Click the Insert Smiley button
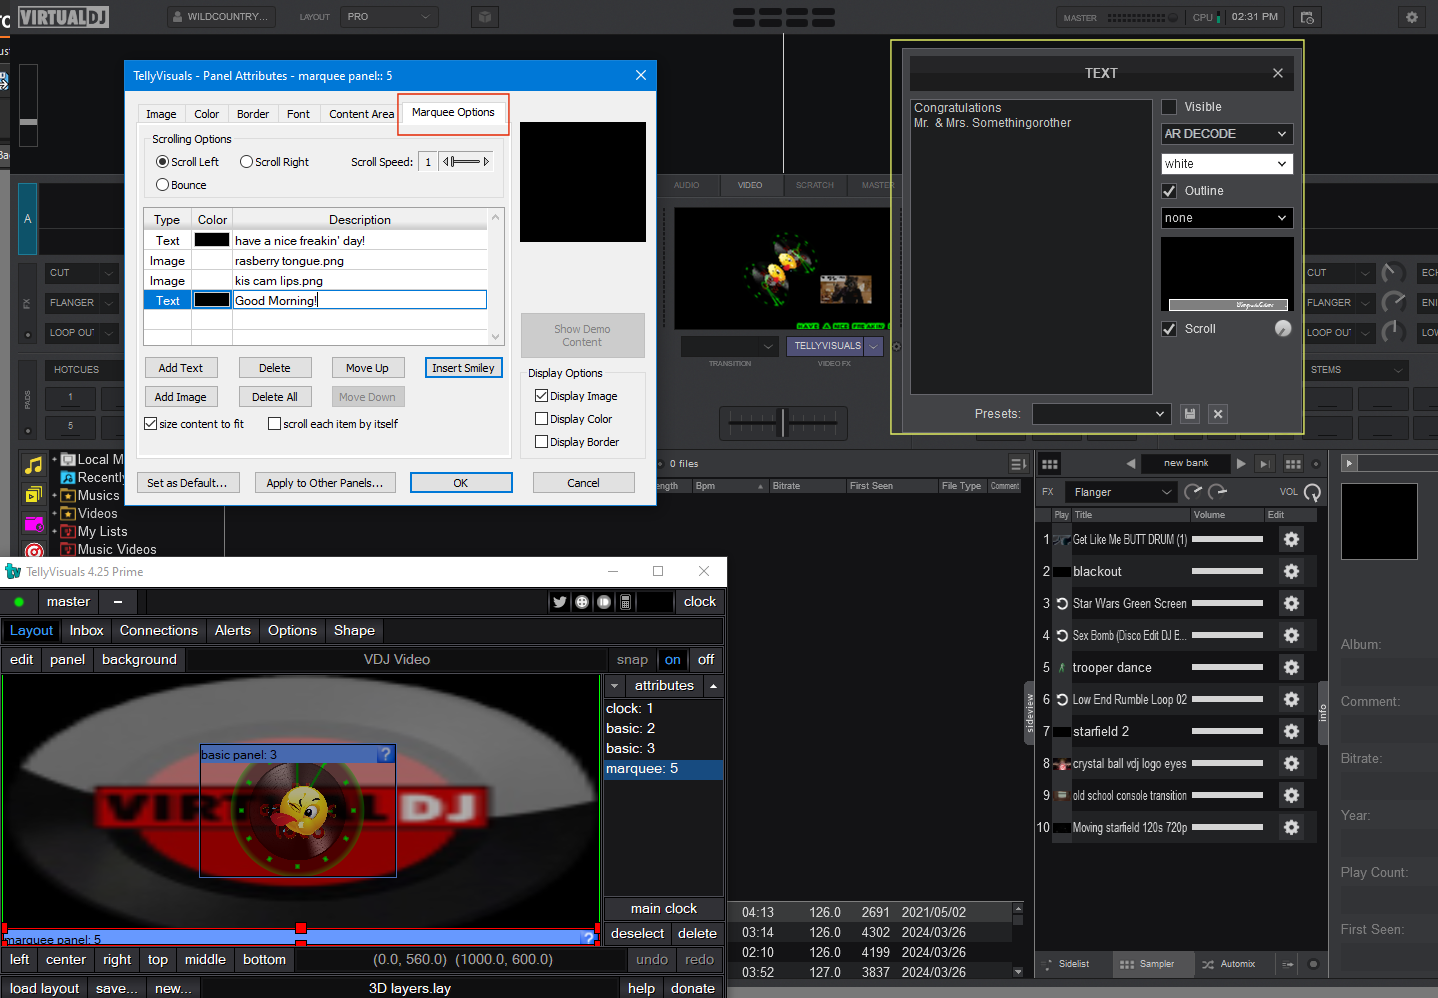This screenshot has height=998, width=1438. (464, 368)
